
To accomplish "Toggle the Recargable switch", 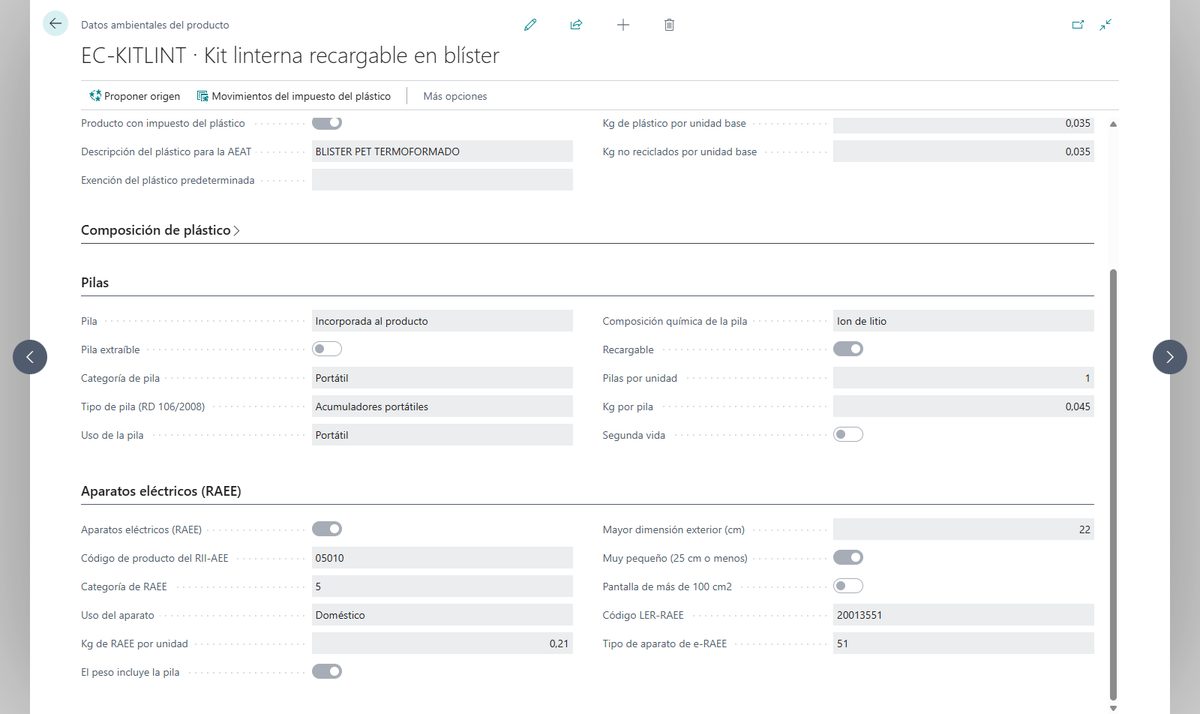I will click(848, 349).
